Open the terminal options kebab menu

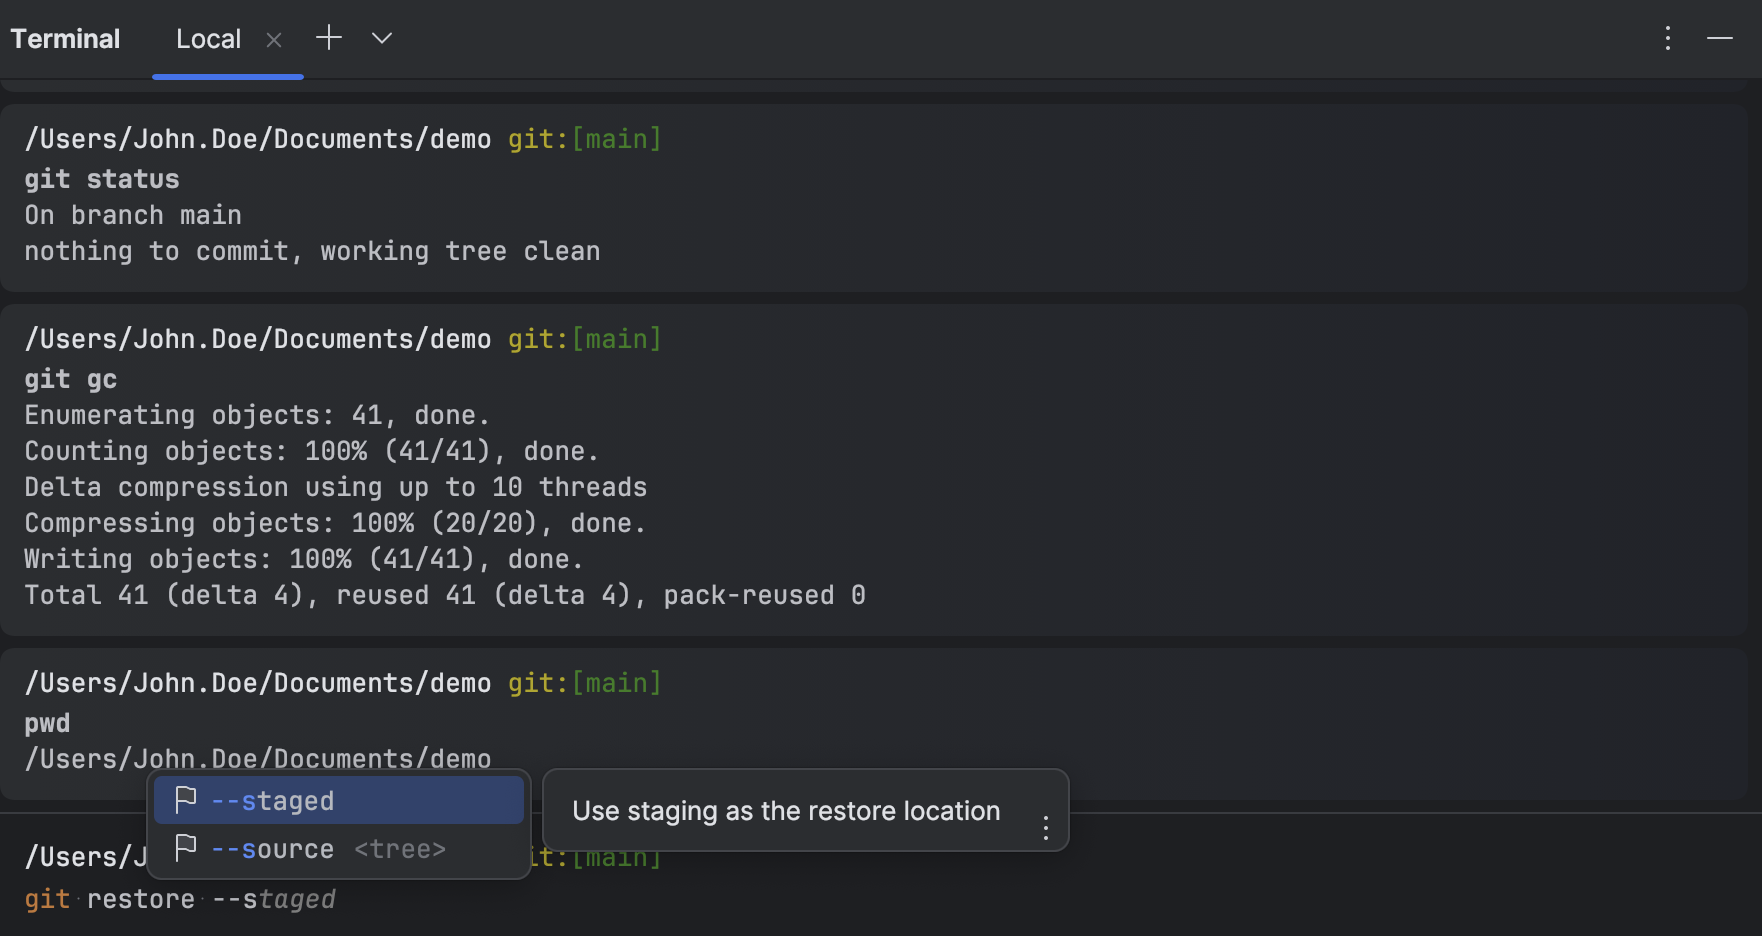pyautogui.click(x=1667, y=38)
